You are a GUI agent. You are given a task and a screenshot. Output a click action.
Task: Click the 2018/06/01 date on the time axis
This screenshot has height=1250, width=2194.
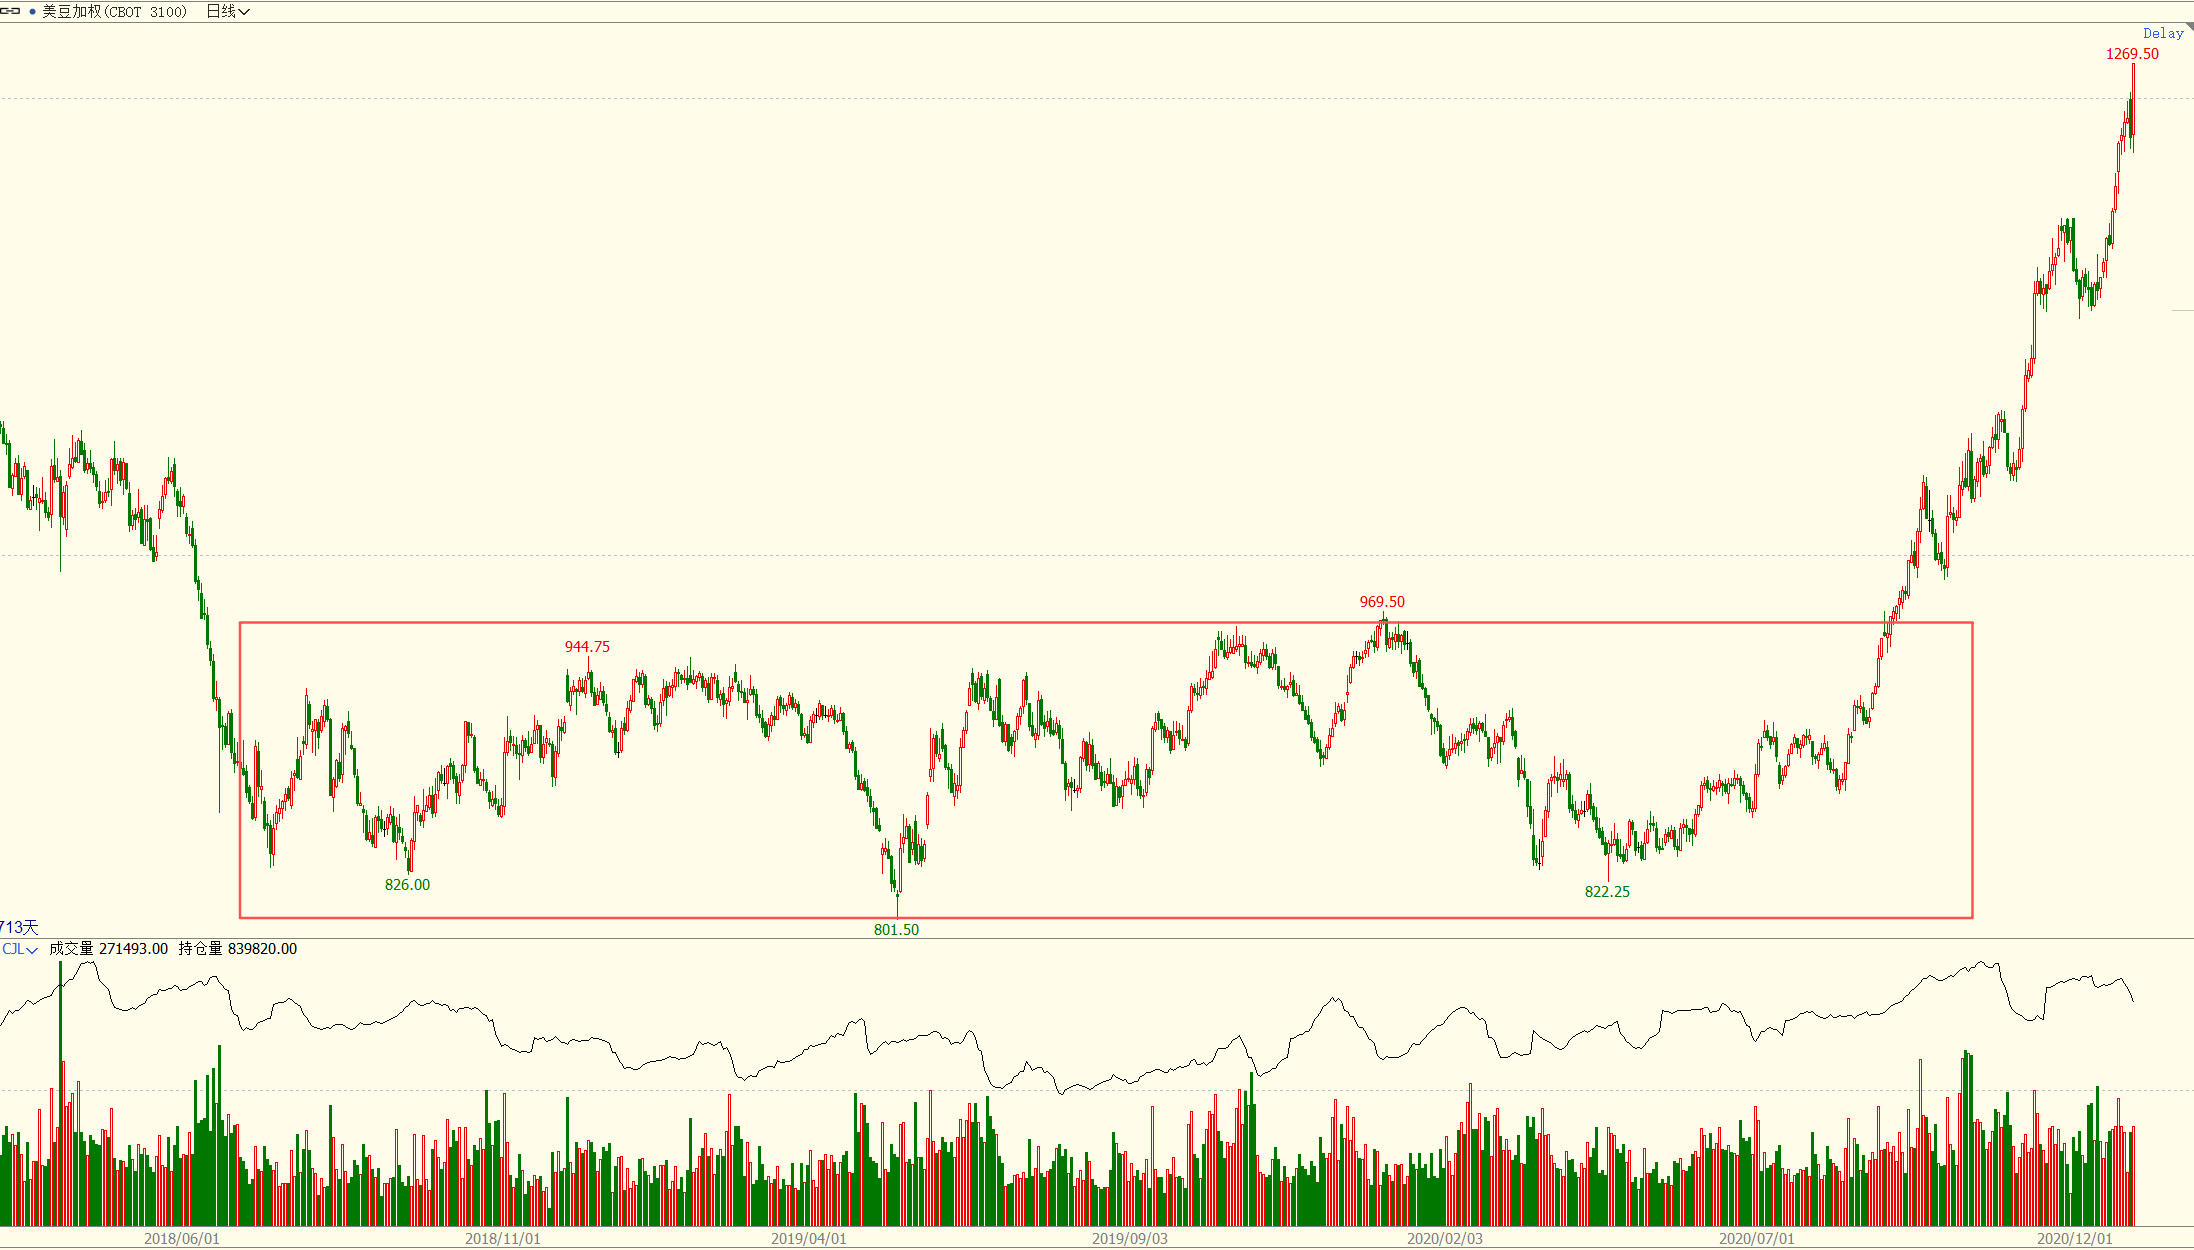tap(181, 1238)
